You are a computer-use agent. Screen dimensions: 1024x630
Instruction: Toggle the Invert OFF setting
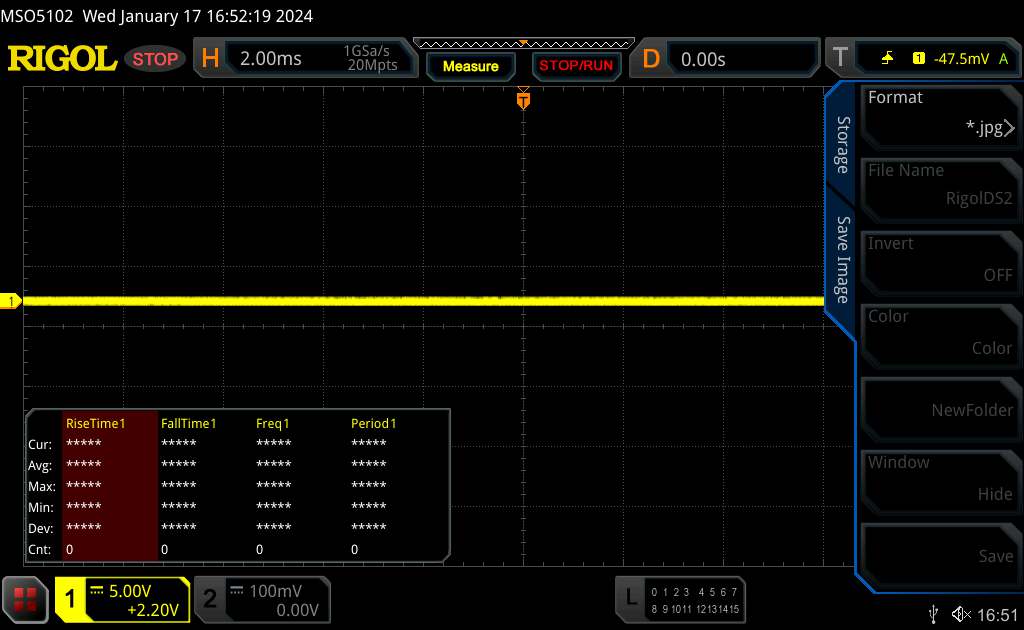point(940,259)
